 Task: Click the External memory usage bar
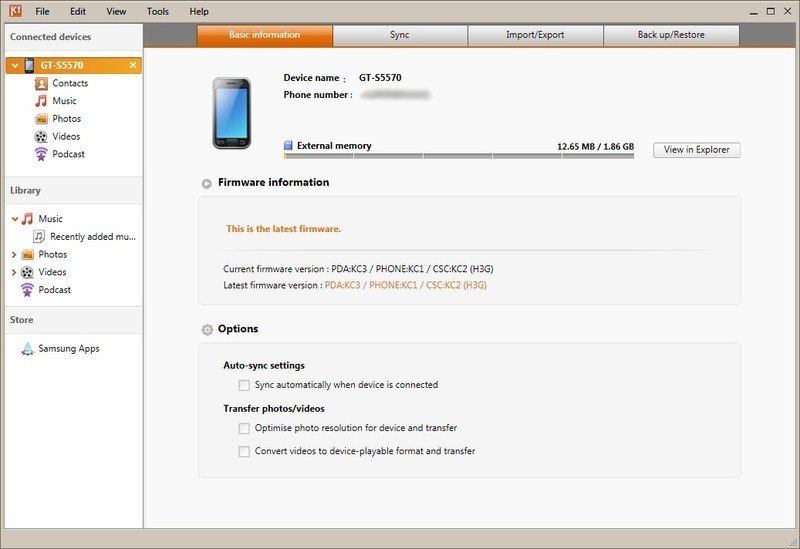[459, 156]
